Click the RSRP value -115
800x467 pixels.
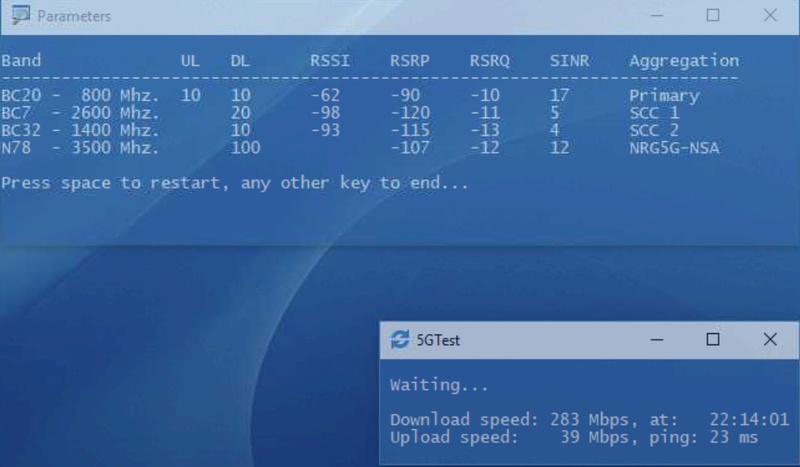pyautogui.click(x=410, y=130)
